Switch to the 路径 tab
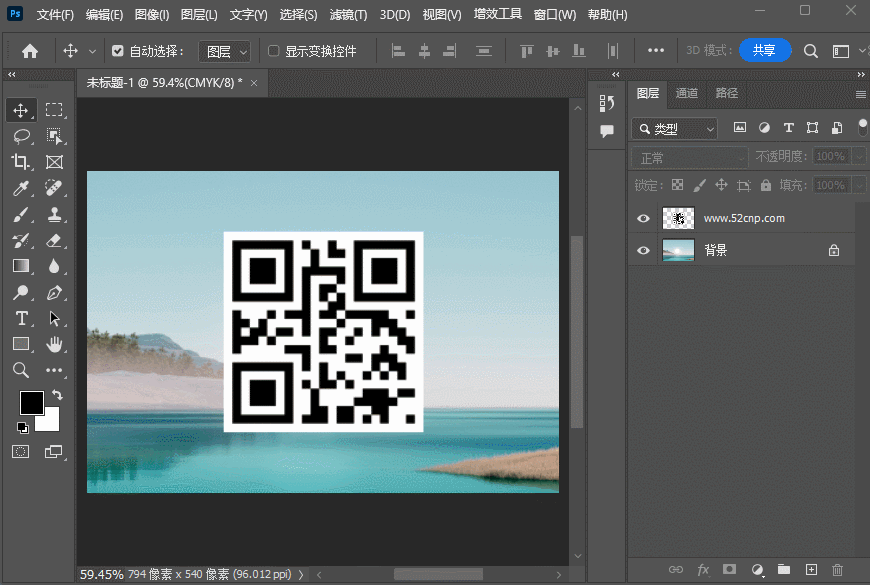870x585 pixels. click(x=726, y=93)
